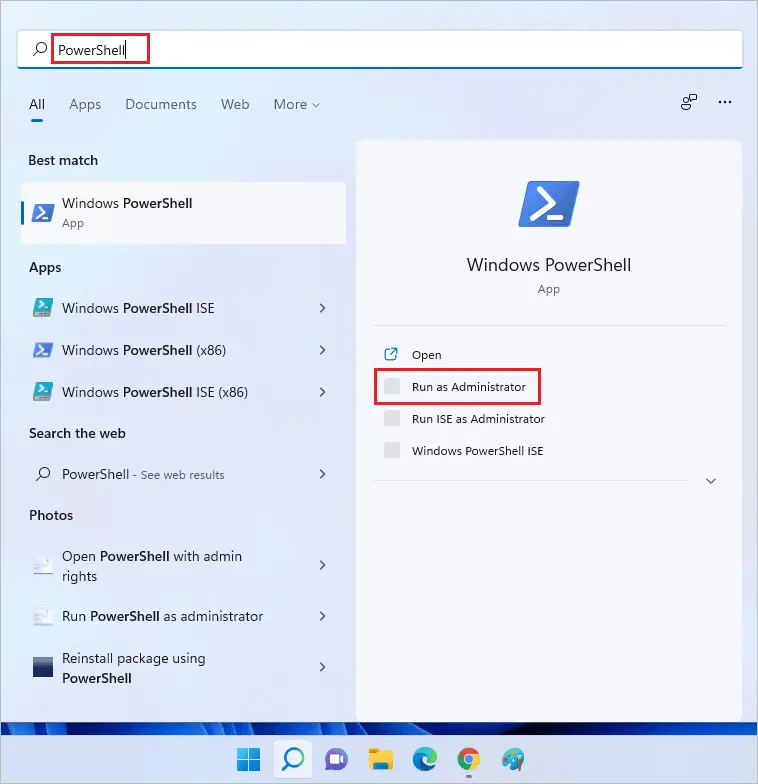
Task: Click the Open action's external-link icon
Action: [391, 354]
